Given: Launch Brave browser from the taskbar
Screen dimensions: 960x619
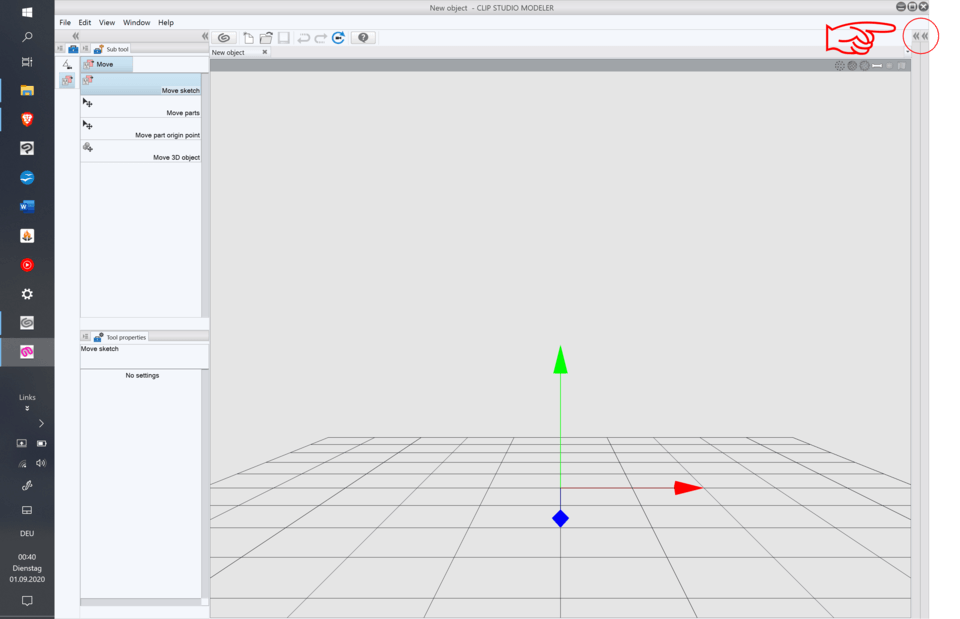Looking at the screenshot, I should coord(27,119).
